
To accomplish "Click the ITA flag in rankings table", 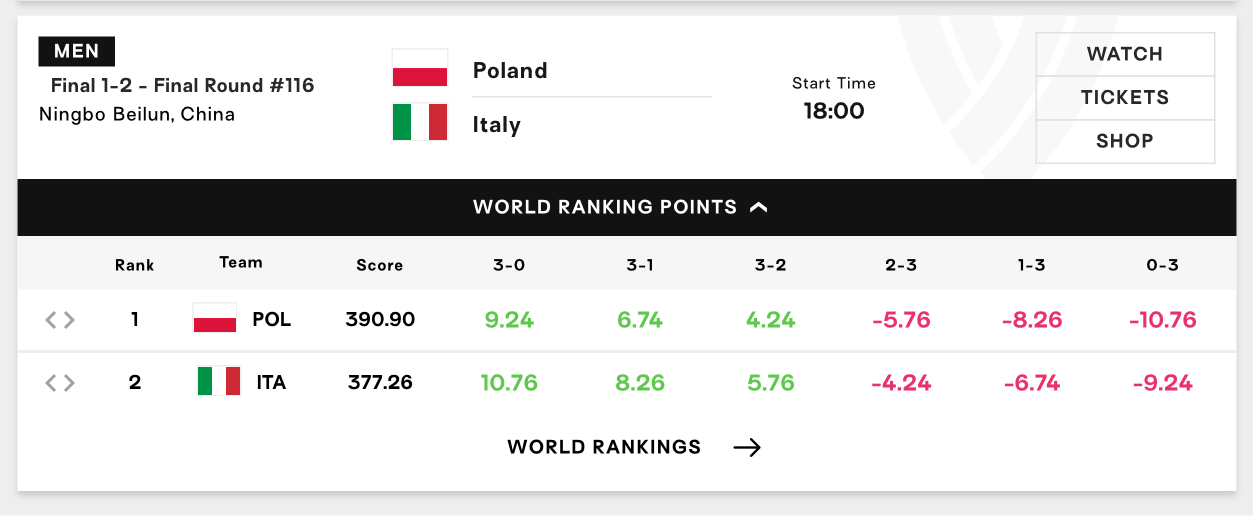I will click(219, 381).
